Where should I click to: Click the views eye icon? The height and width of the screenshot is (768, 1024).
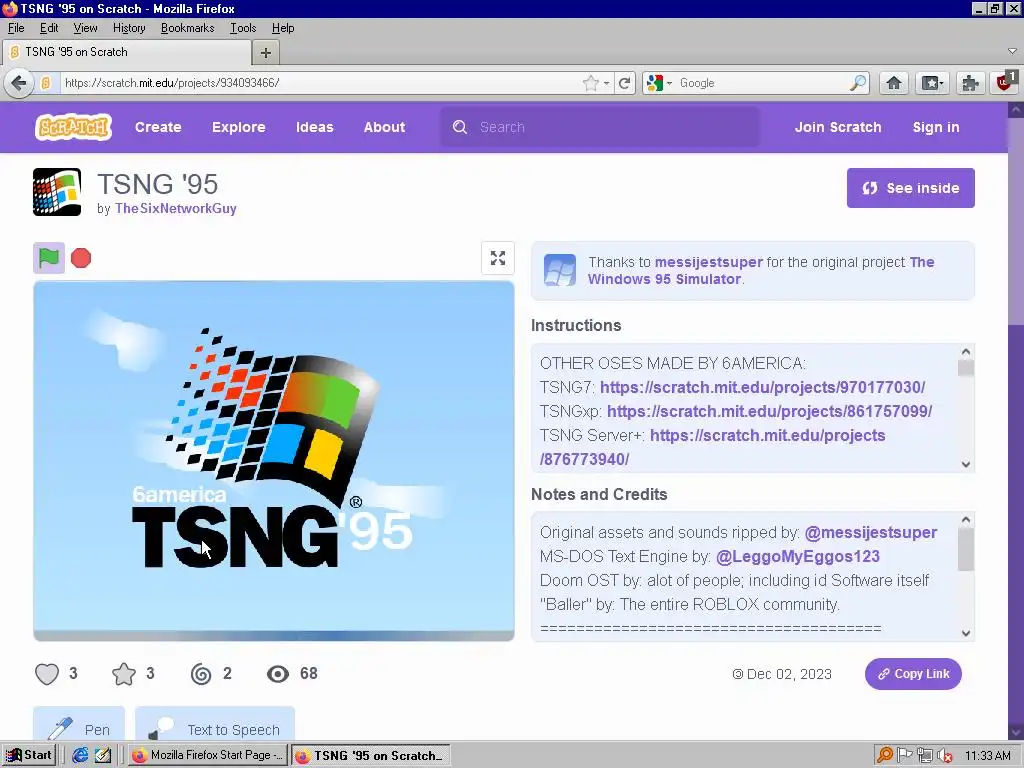tap(278, 673)
